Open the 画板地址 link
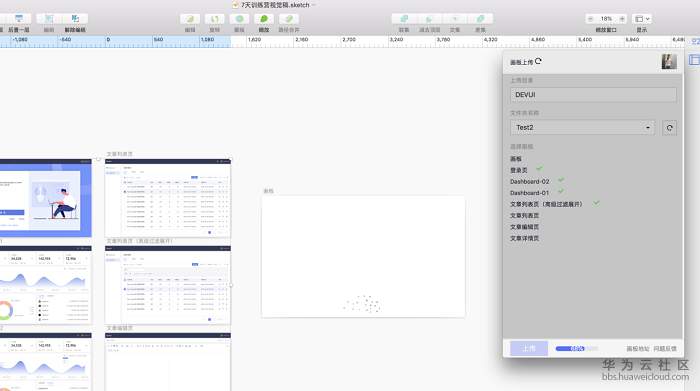Screen dimensions: 700x391 638,349
